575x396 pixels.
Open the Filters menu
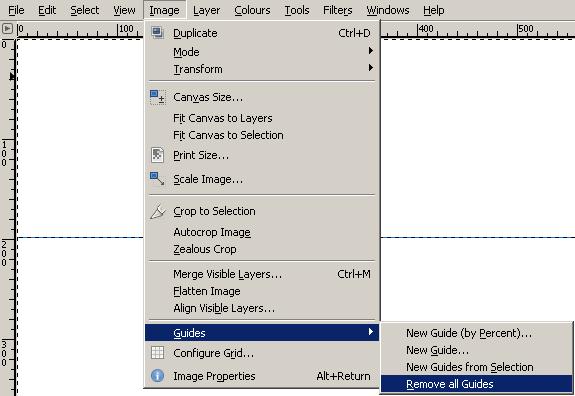(x=337, y=10)
